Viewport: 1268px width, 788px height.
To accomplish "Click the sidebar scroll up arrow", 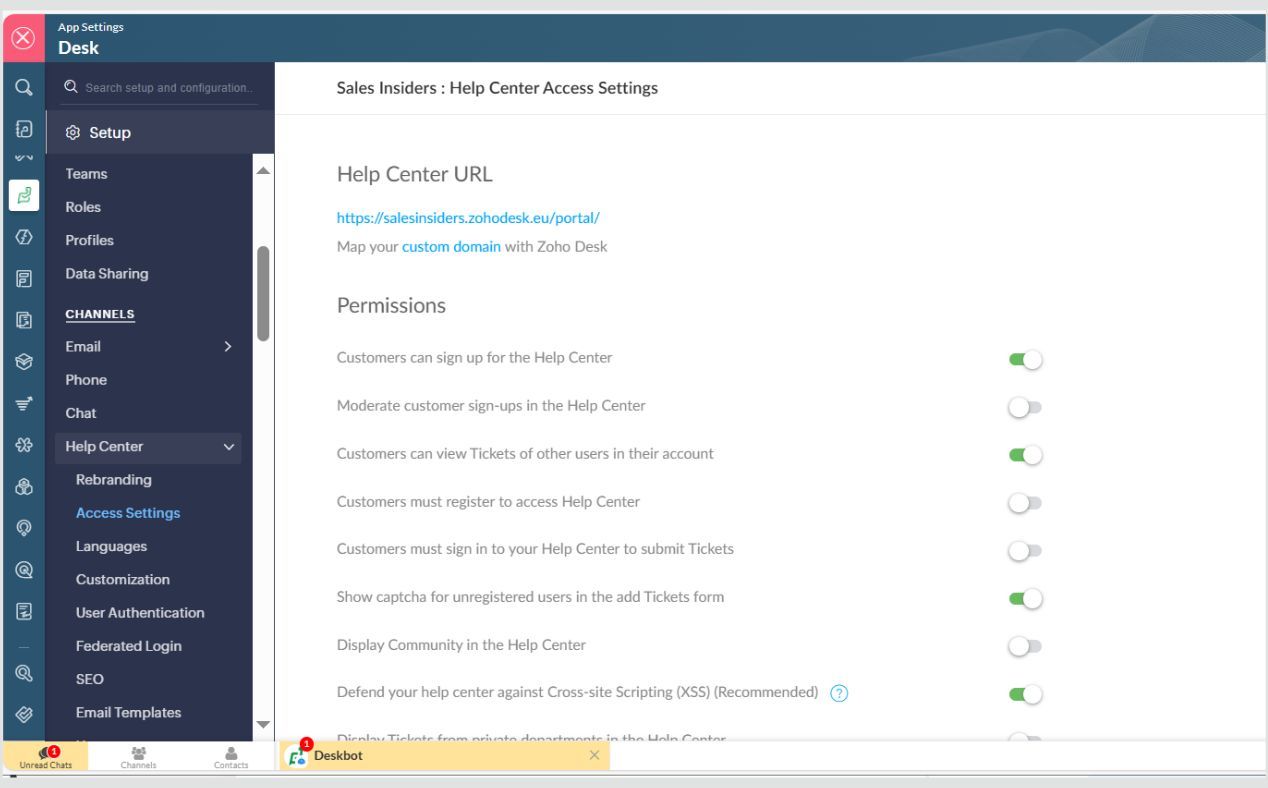I will tap(264, 172).
